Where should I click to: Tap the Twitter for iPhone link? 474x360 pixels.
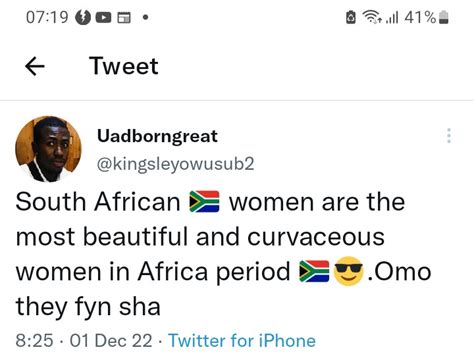242,341
